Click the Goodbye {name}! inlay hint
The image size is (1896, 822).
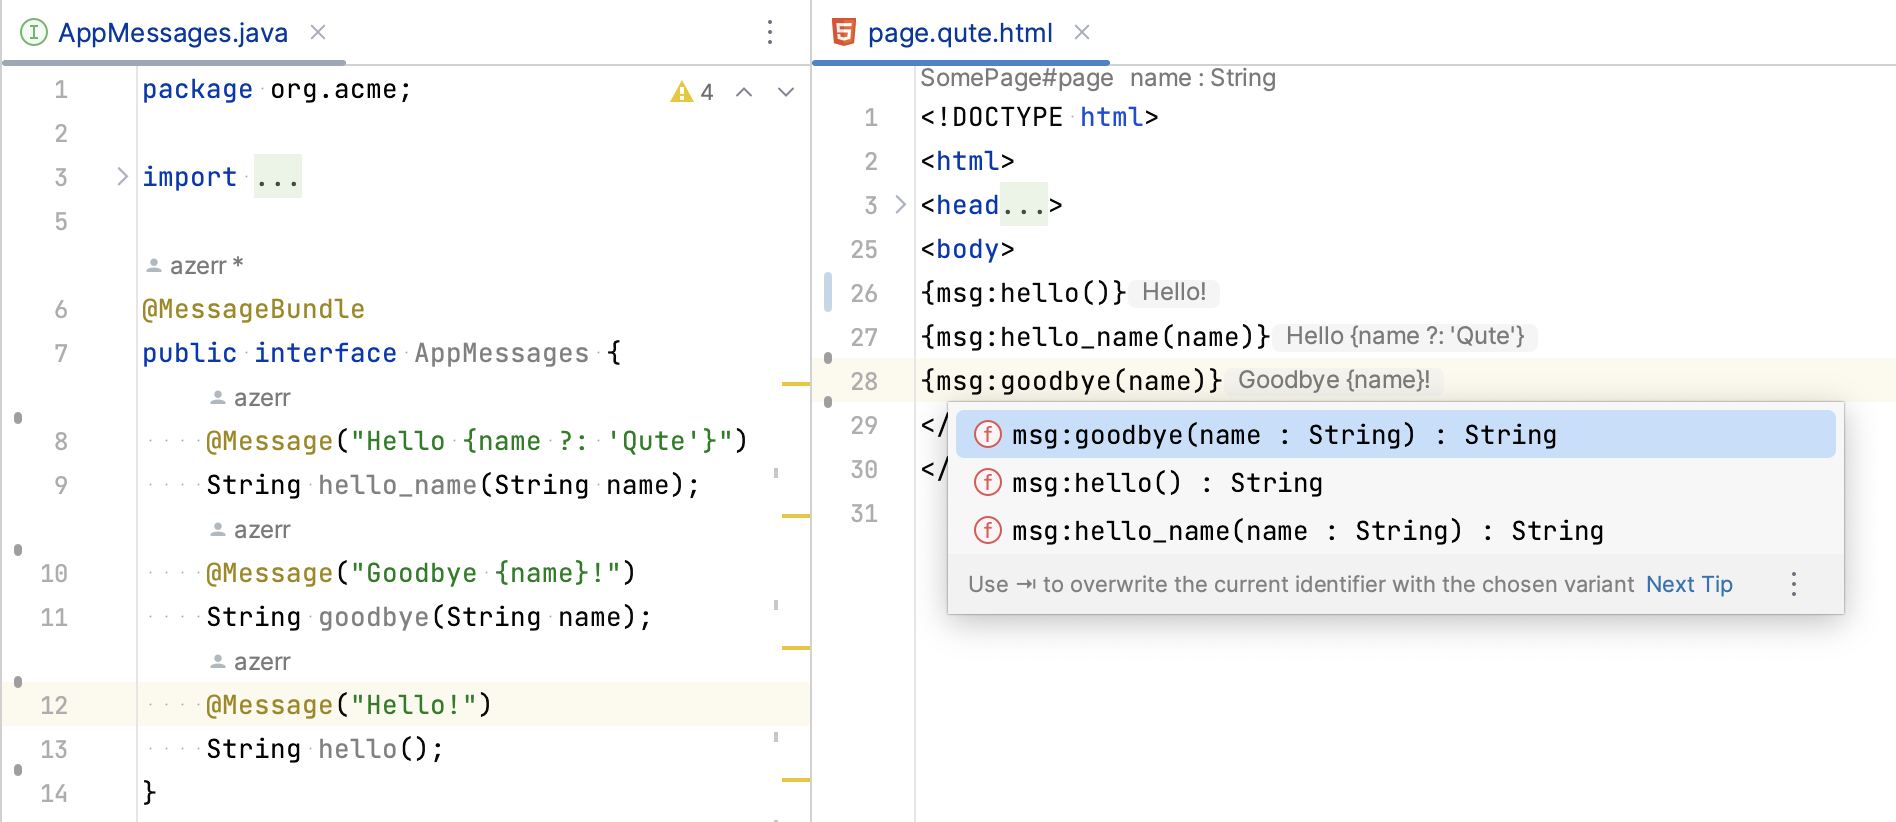click(1334, 380)
